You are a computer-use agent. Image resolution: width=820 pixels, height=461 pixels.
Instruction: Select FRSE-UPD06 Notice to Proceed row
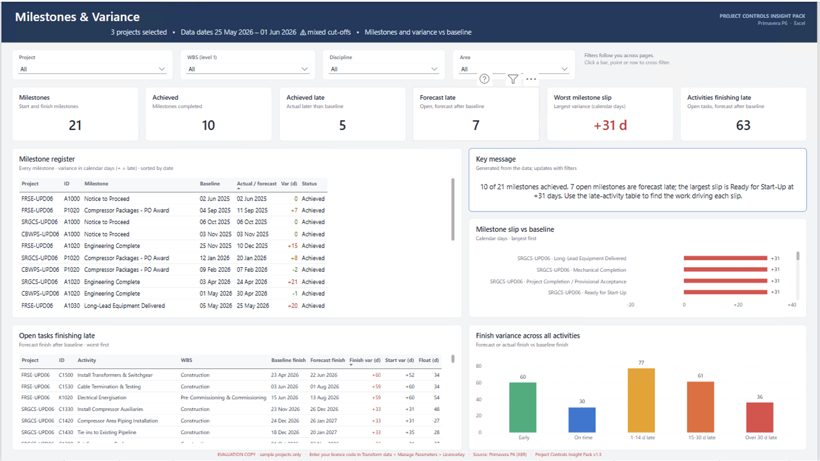click(x=173, y=199)
